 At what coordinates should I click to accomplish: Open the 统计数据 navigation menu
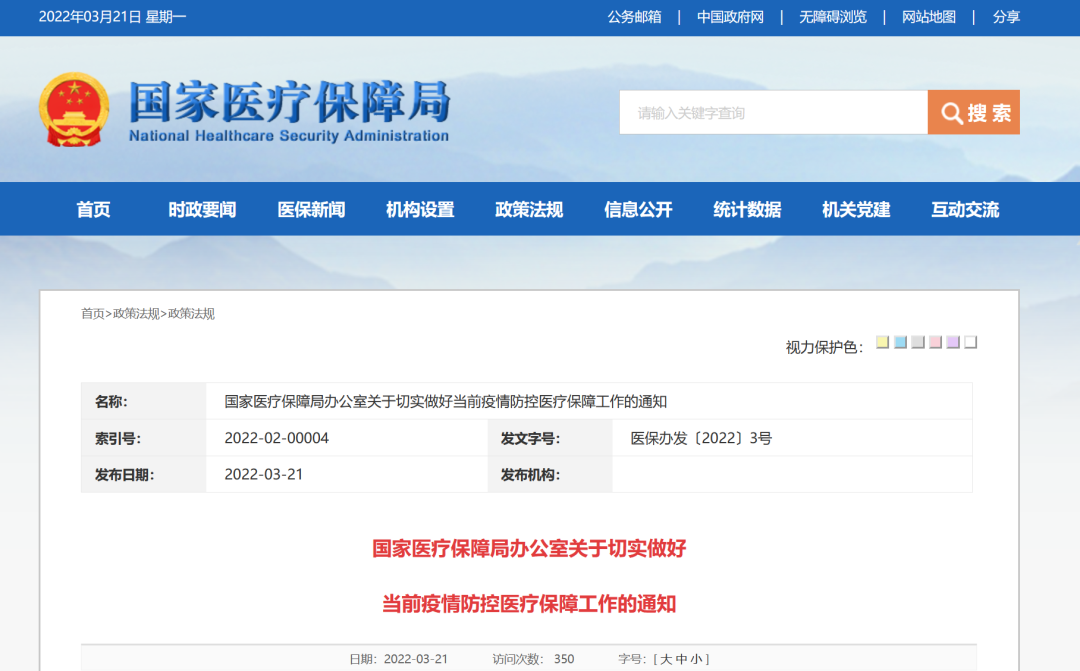point(746,209)
